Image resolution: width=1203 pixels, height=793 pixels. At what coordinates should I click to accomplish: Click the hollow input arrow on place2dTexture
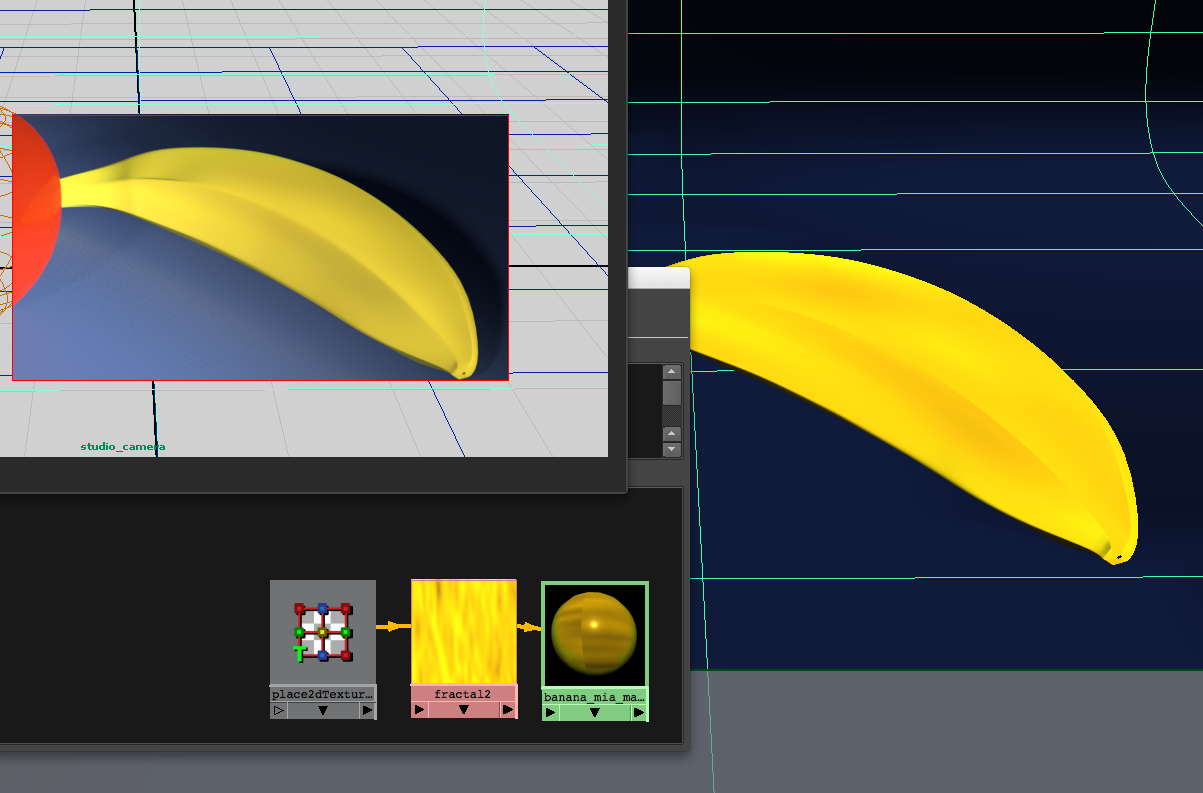[279, 711]
